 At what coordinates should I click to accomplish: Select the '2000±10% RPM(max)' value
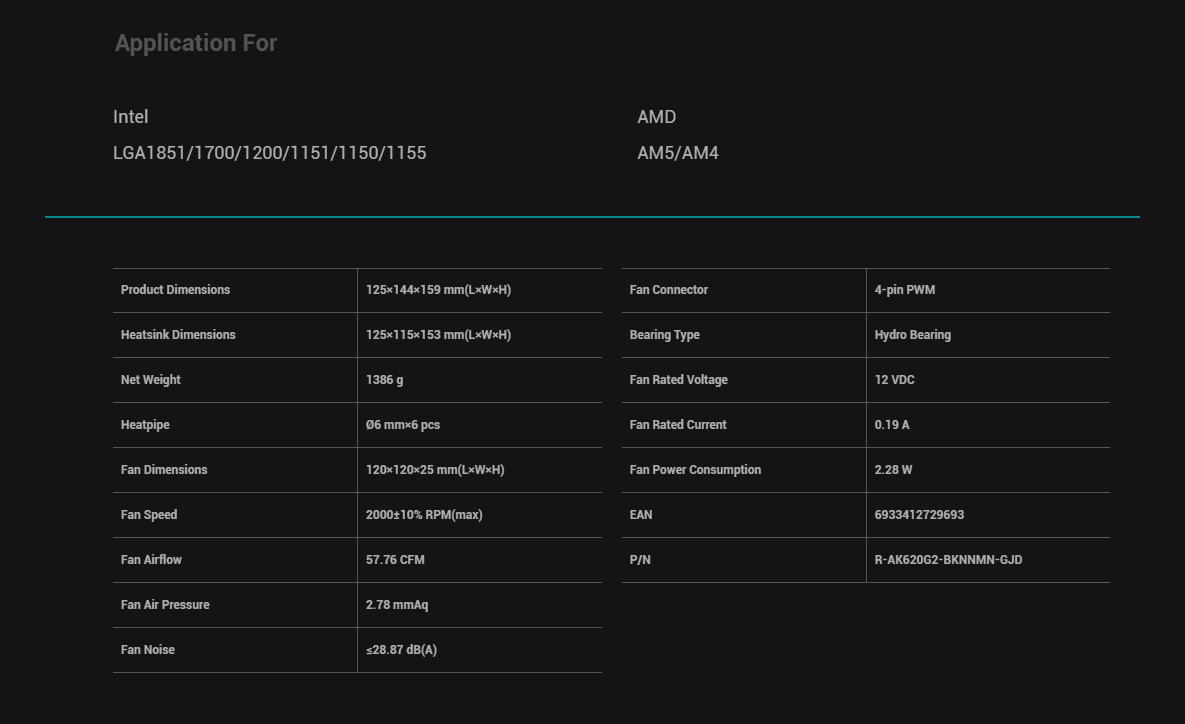tap(424, 515)
